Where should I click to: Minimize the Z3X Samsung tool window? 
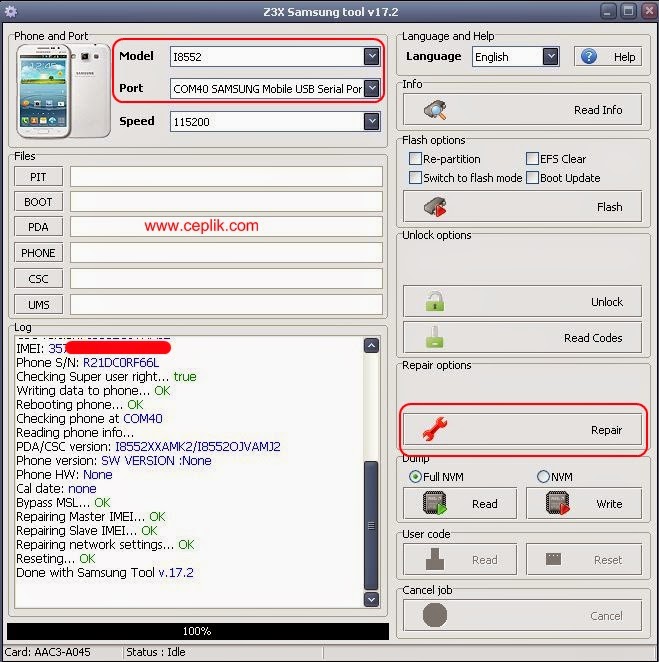click(608, 11)
